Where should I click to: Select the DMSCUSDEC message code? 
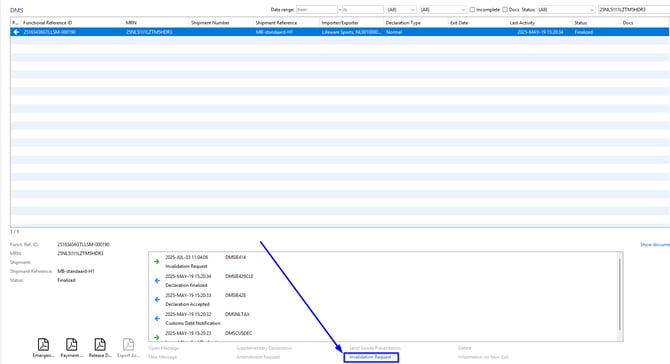(x=238, y=333)
